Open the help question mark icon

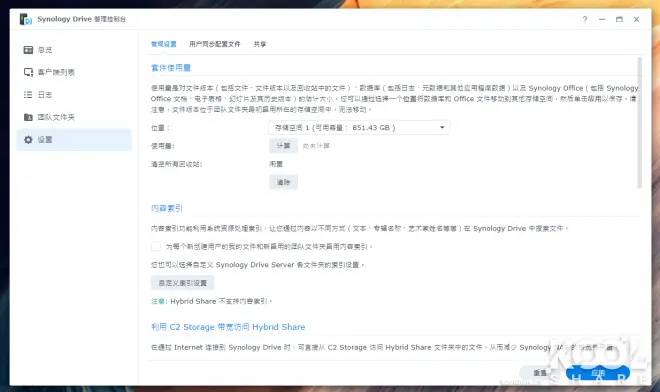point(585,19)
